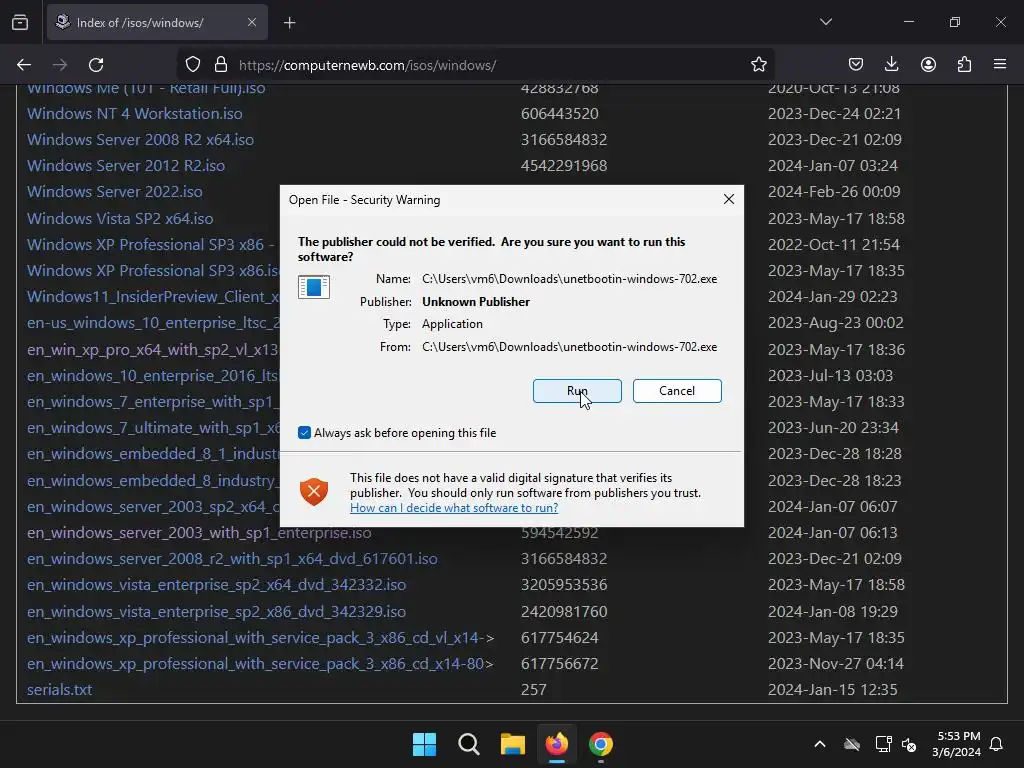Click Cancel in Security Warning dialog
Viewport: 1024px width, 768px height.
coord(677,391)
